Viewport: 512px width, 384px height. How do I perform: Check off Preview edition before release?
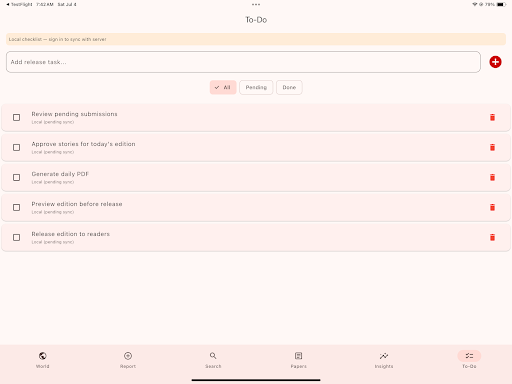[16, 207]
